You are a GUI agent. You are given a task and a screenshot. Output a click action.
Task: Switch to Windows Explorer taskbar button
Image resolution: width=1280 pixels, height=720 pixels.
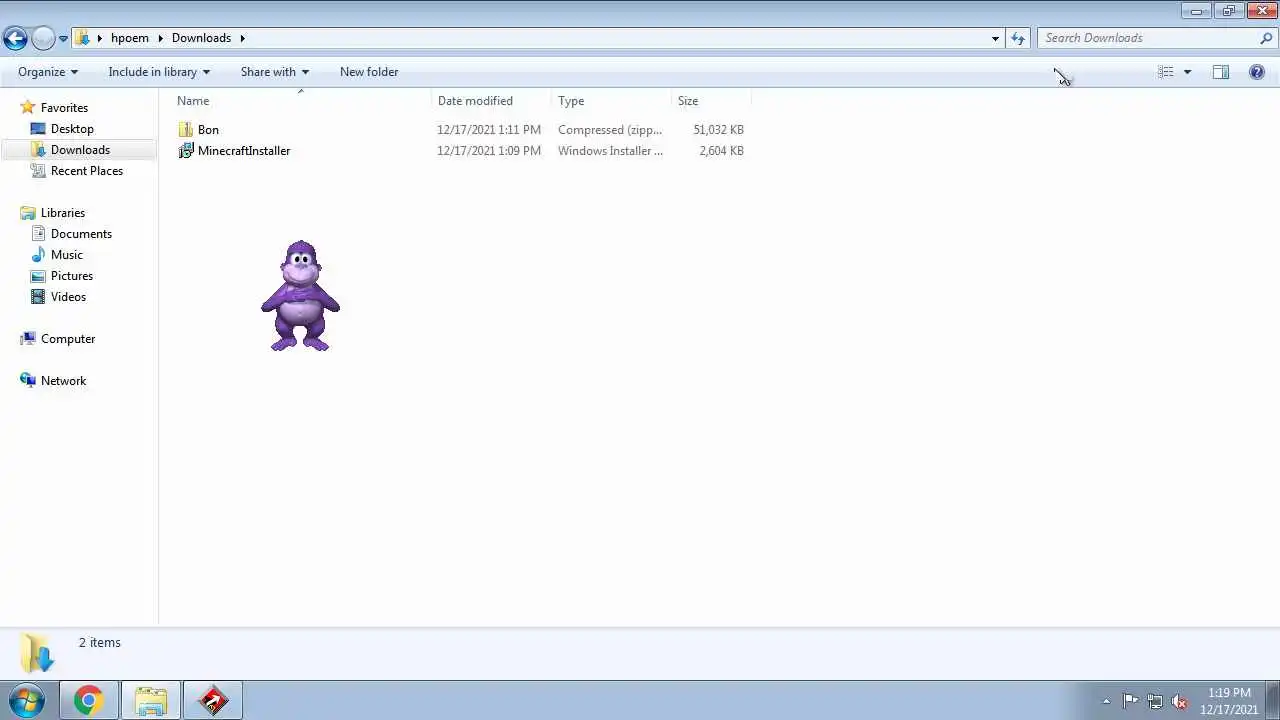pos(151,700)
